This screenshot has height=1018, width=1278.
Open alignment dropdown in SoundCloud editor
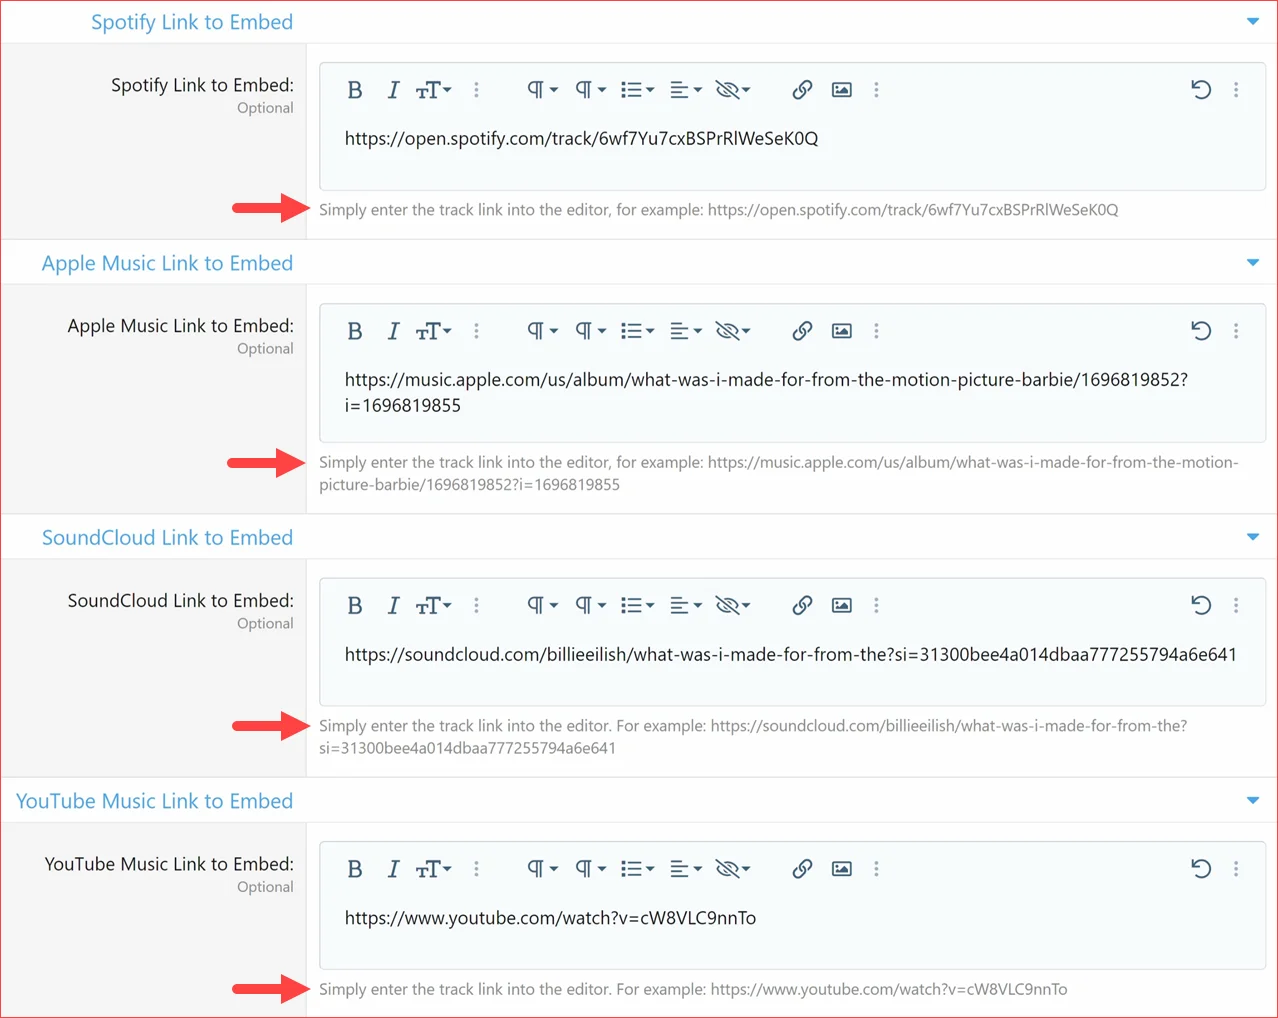coord(685,605)
